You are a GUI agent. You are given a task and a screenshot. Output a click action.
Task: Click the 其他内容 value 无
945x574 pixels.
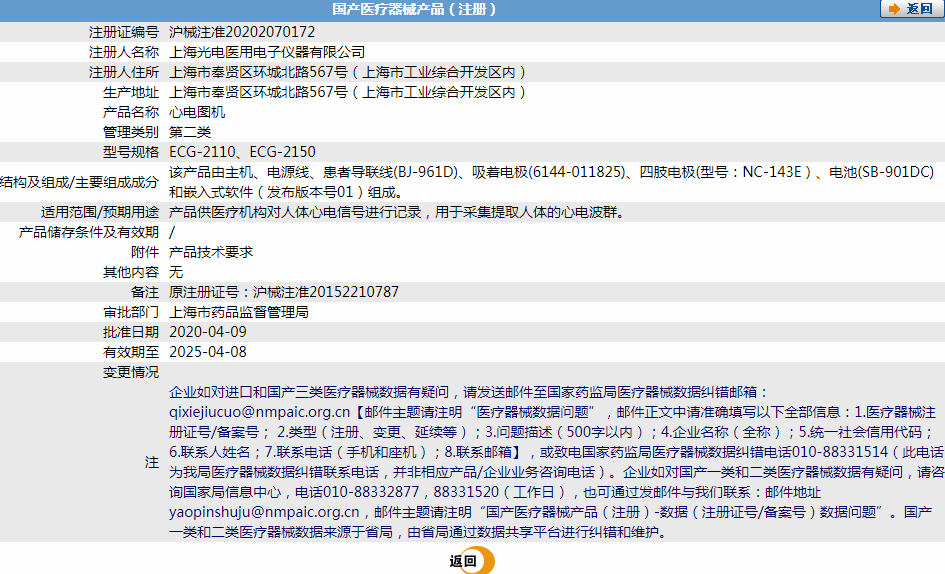(x=176, y=272)
